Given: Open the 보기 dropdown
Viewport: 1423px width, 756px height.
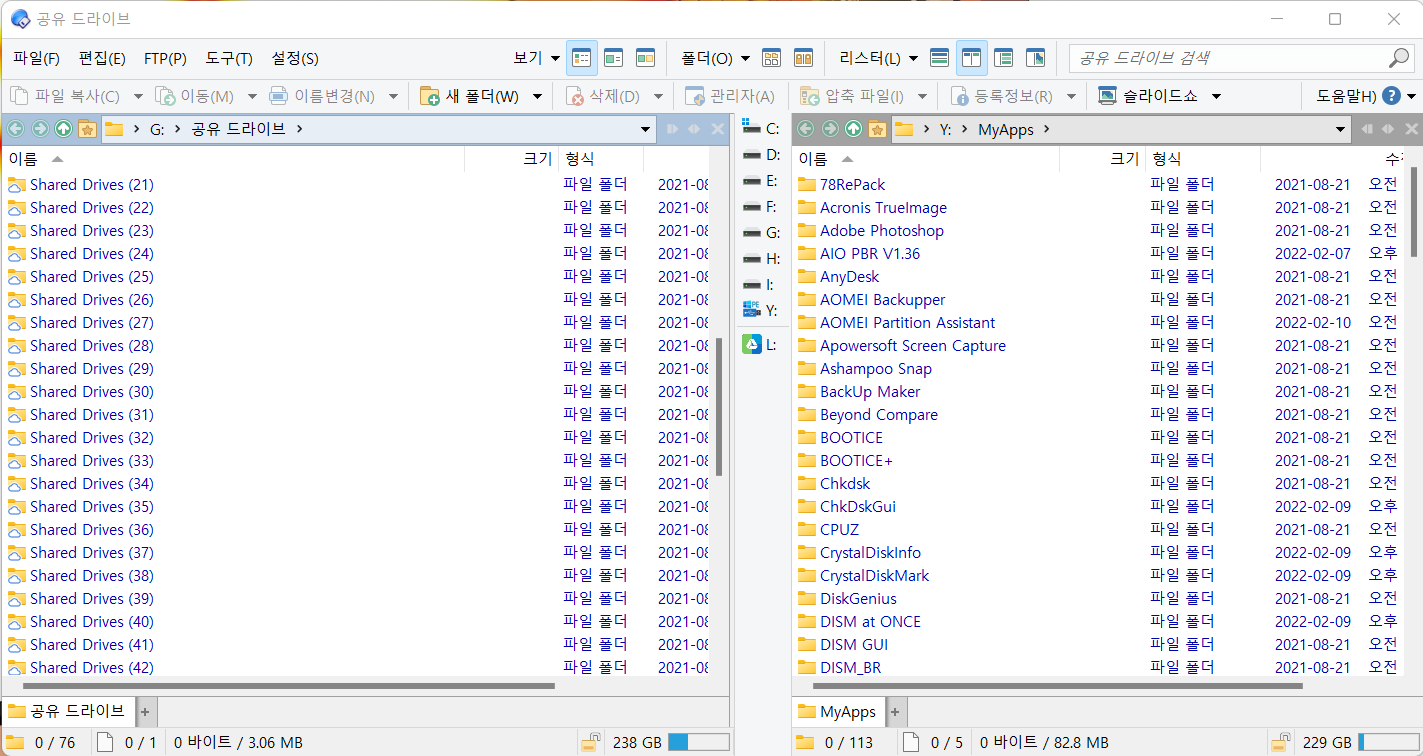Looking at the screenshot, I should tap(536, 58).
